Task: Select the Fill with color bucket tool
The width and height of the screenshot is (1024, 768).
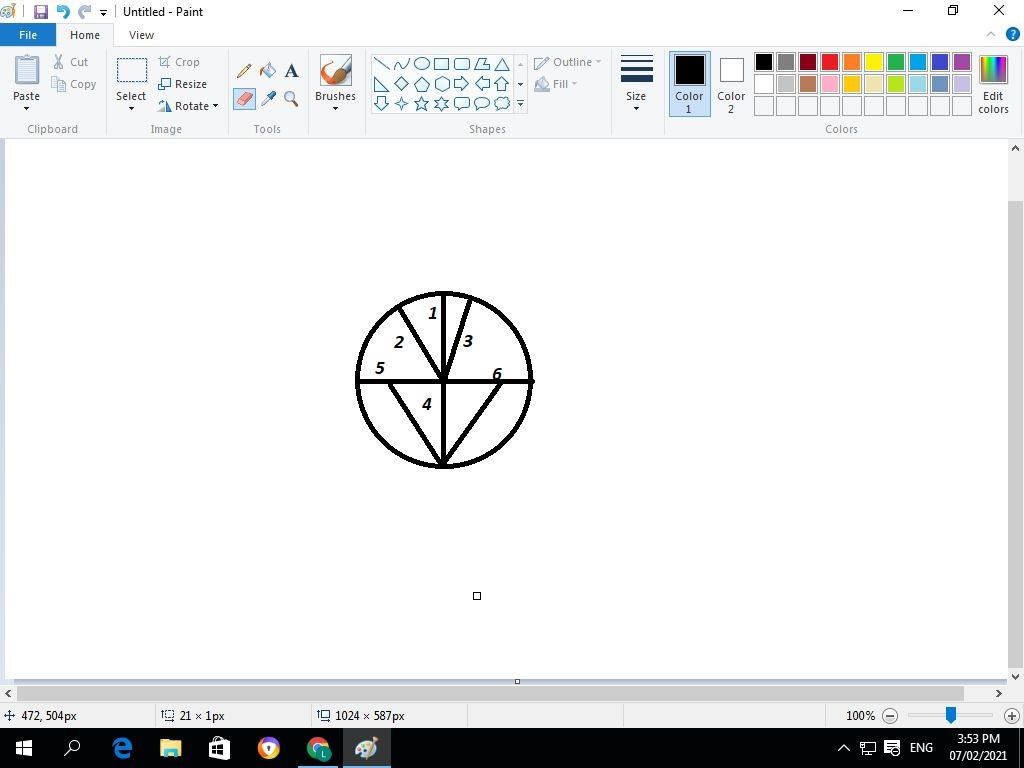Action: [268, 71]
